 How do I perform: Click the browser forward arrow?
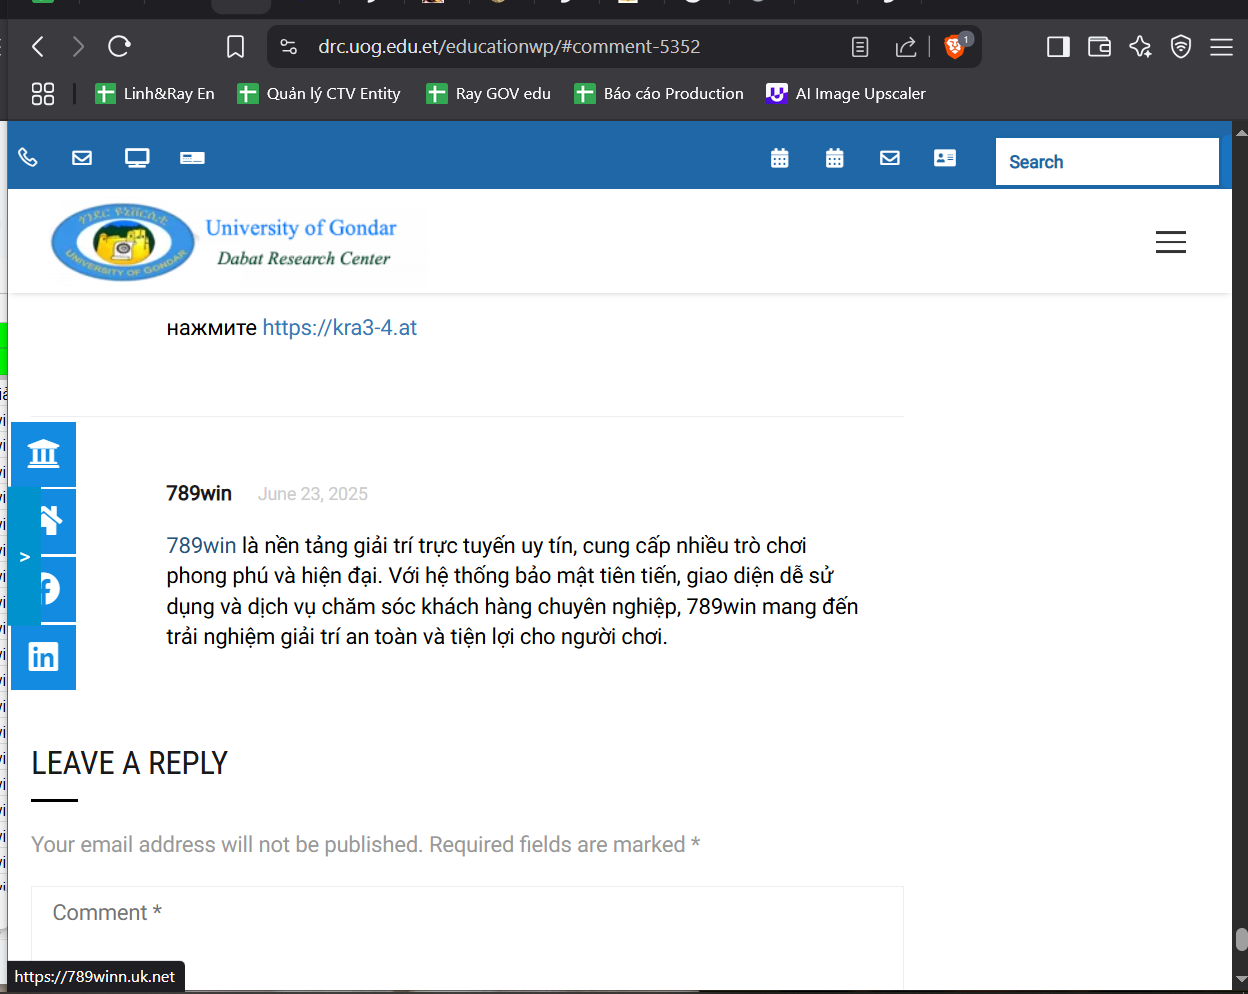click(78, 46)
